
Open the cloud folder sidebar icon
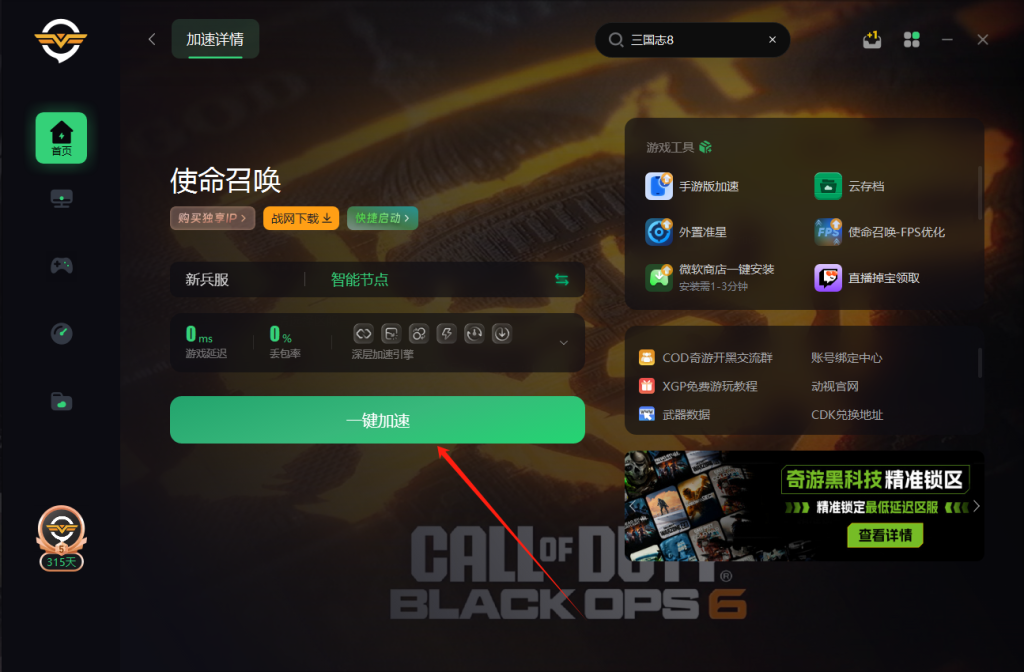click(61, 401)
